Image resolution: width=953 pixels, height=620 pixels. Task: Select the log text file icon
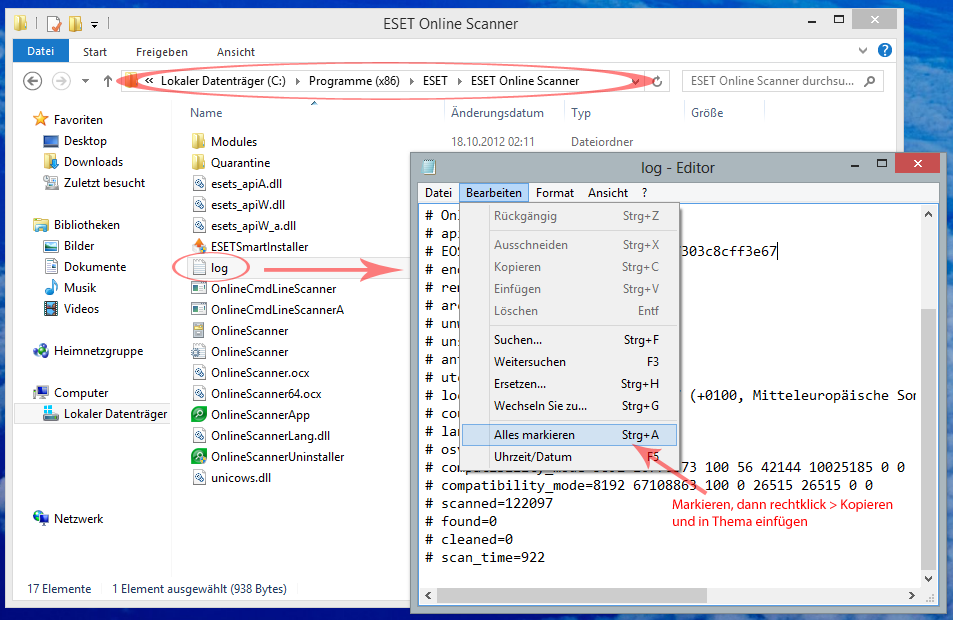(x=199, y=267)
